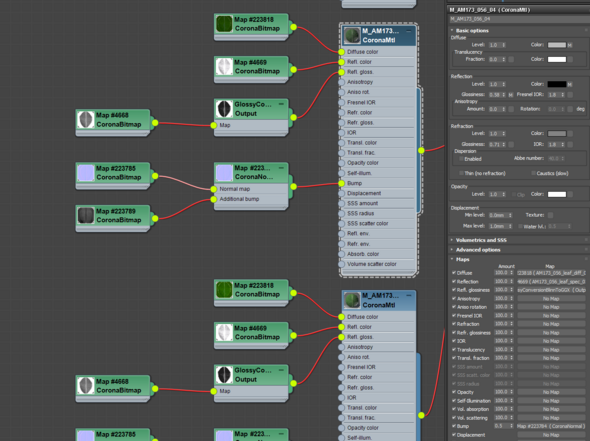Click the SSS scatter color socket

(x=341, y=224)
